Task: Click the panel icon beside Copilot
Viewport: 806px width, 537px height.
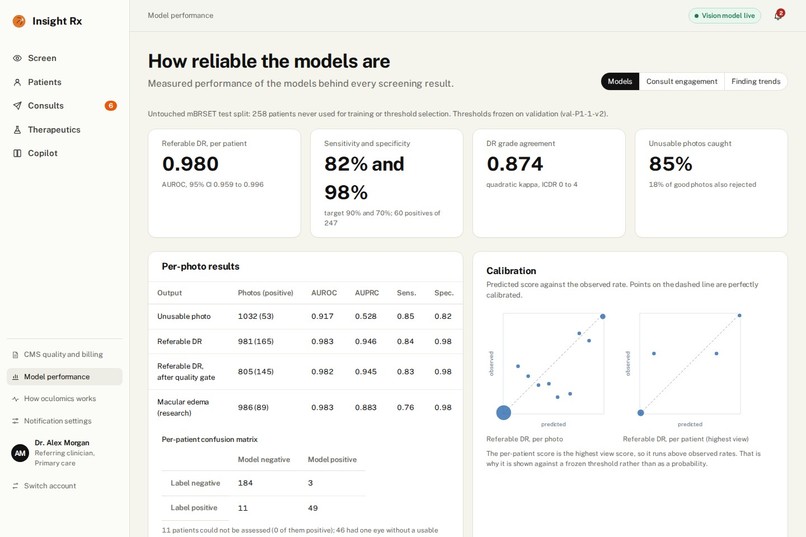Action: (17, 153)
